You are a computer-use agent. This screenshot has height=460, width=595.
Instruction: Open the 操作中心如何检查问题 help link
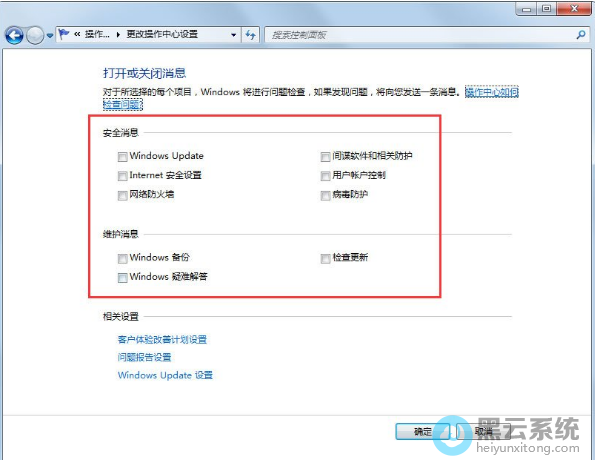[x=492, y=92]
